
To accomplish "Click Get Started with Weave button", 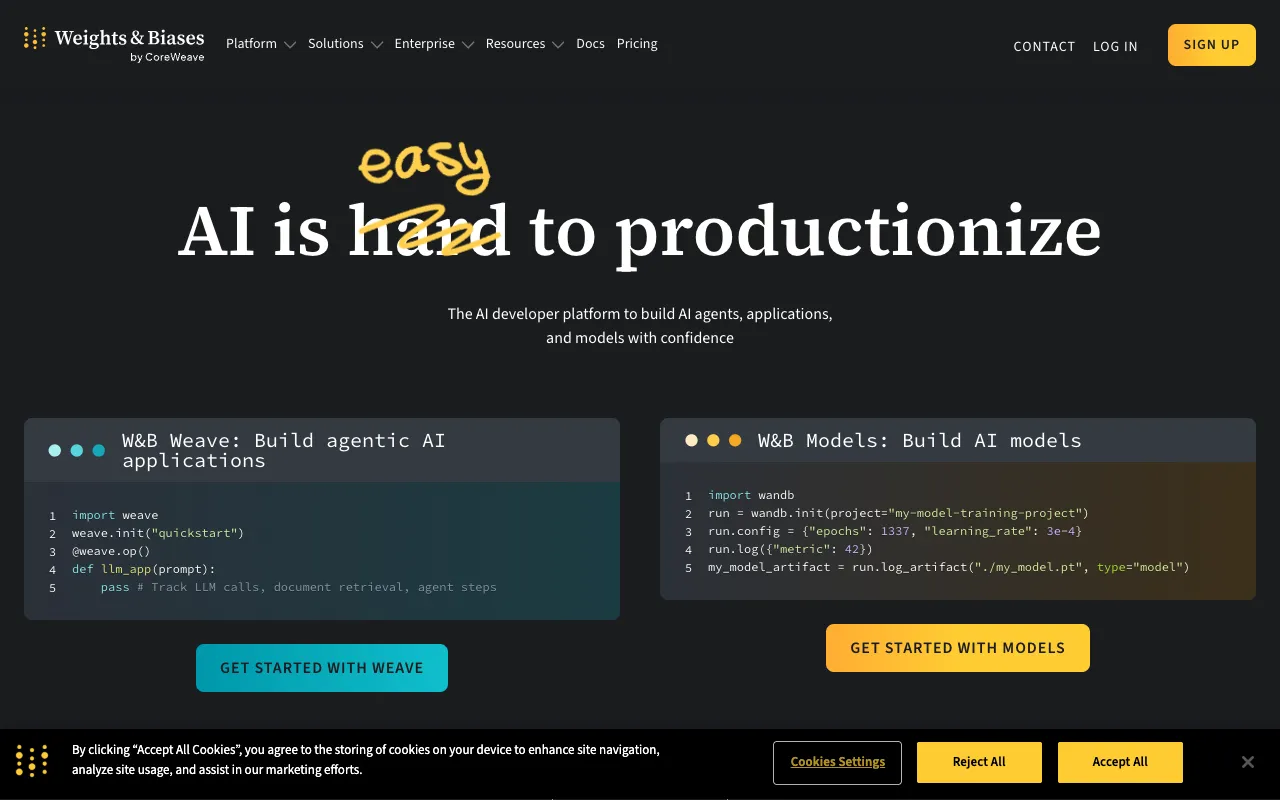I will coord(322,668).
